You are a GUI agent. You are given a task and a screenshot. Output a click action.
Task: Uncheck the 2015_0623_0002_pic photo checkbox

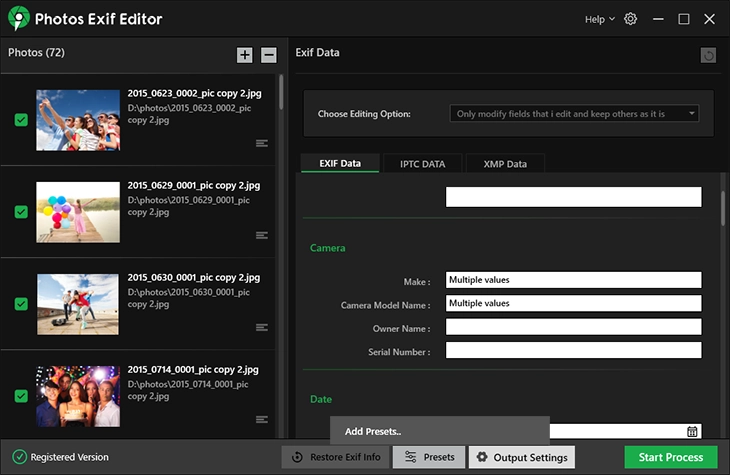click(21, 120)
